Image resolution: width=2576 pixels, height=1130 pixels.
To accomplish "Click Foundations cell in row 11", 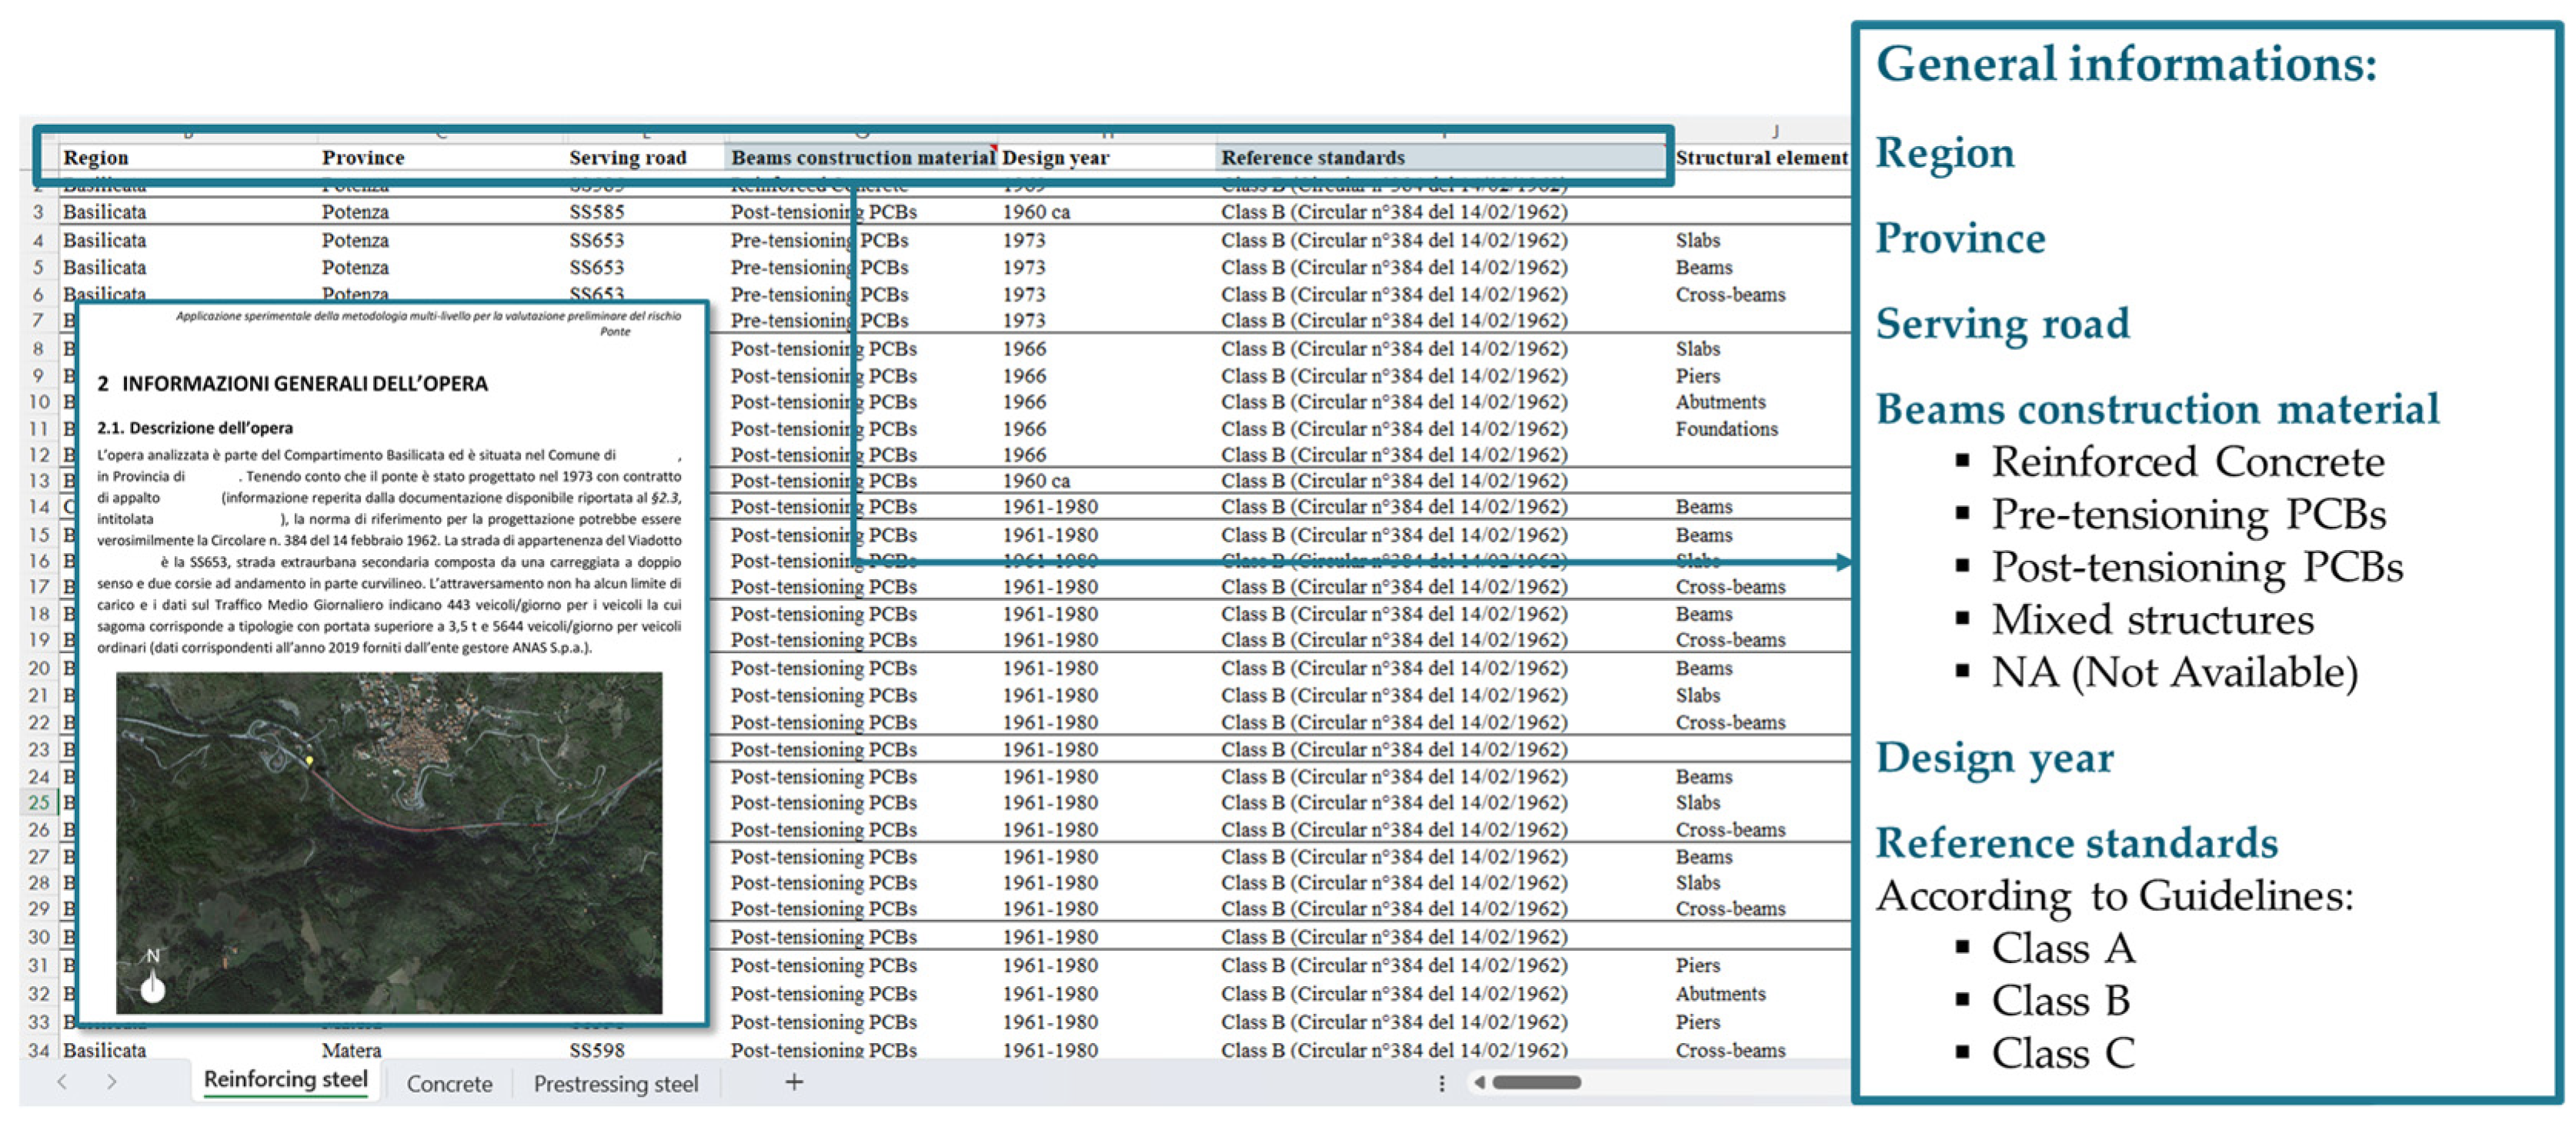I will (x=1726, y=429).
